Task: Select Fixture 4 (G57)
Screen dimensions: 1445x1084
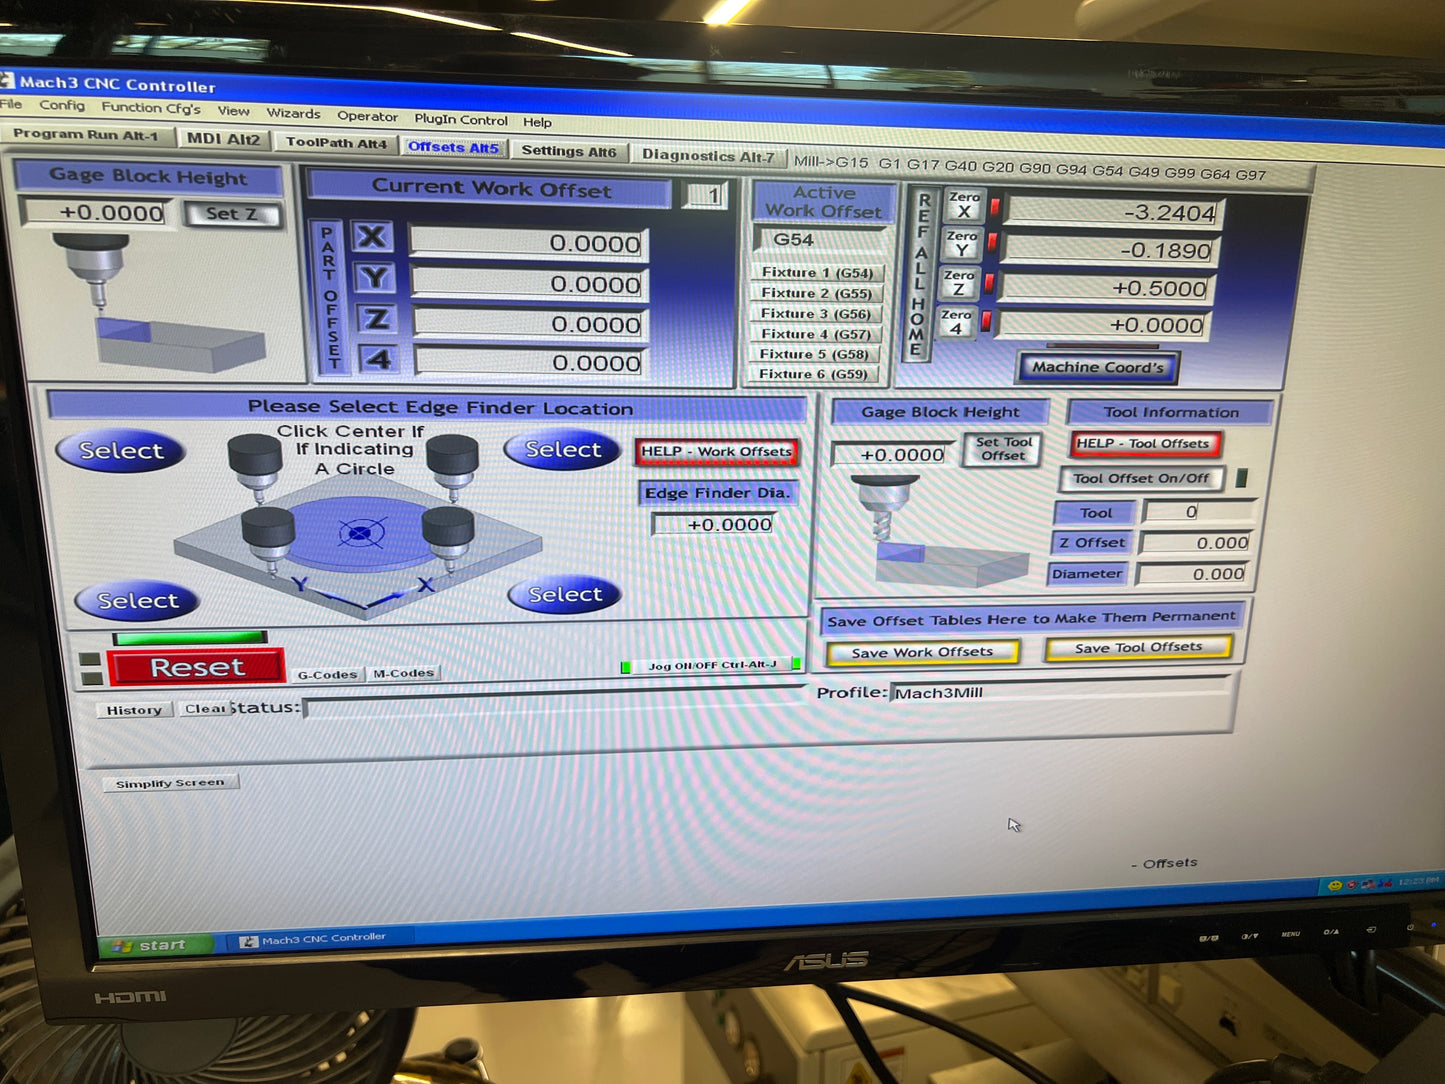Action: tap(815, 334)
